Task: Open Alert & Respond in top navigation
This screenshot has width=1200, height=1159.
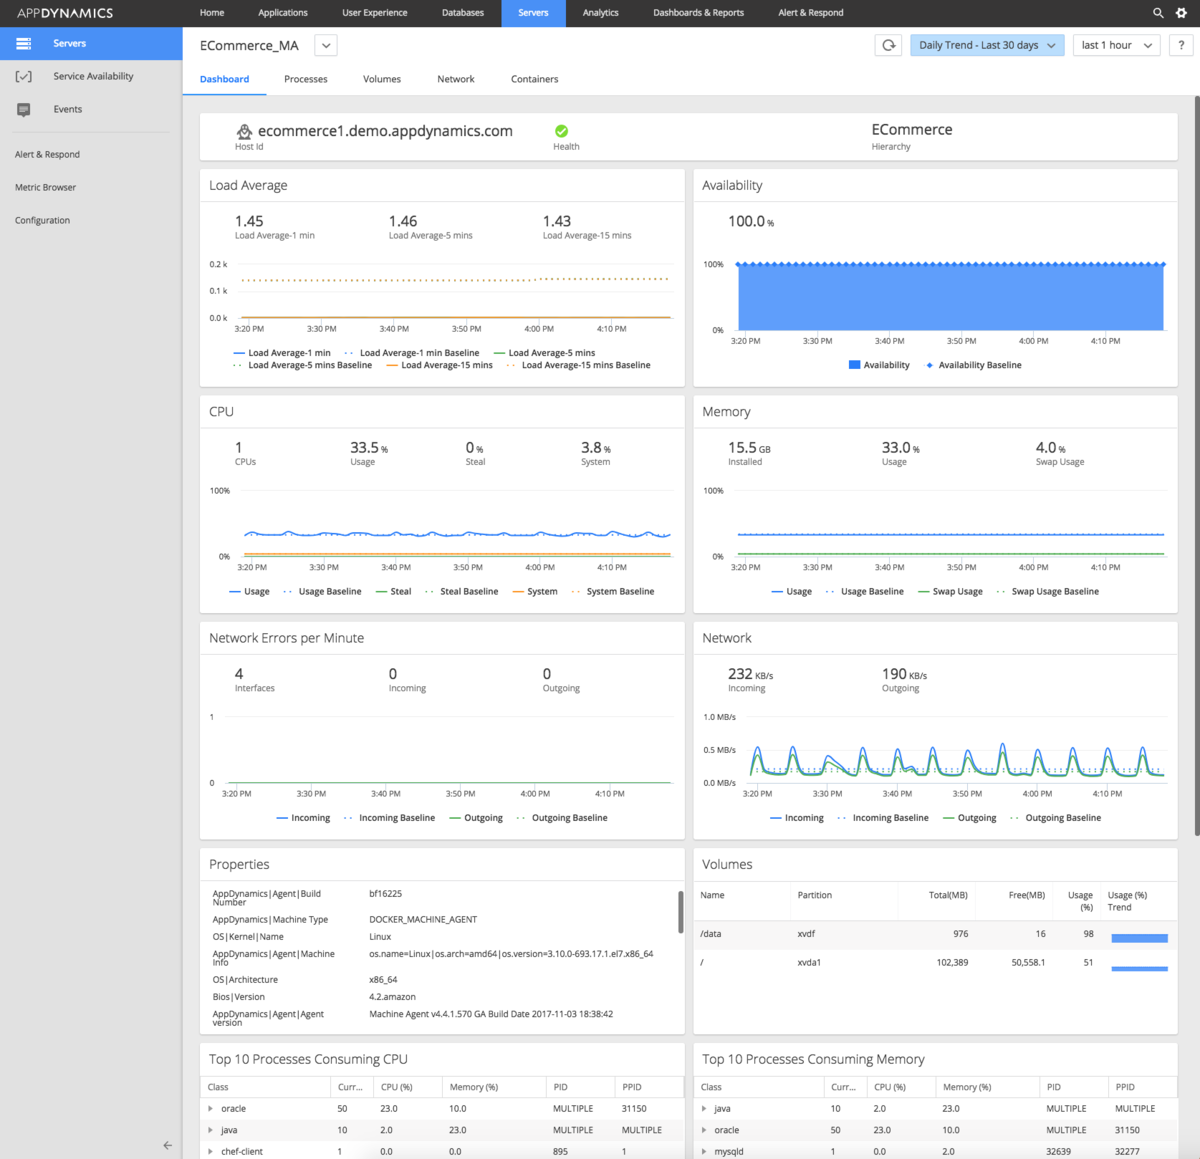Action: pos(811,13)
